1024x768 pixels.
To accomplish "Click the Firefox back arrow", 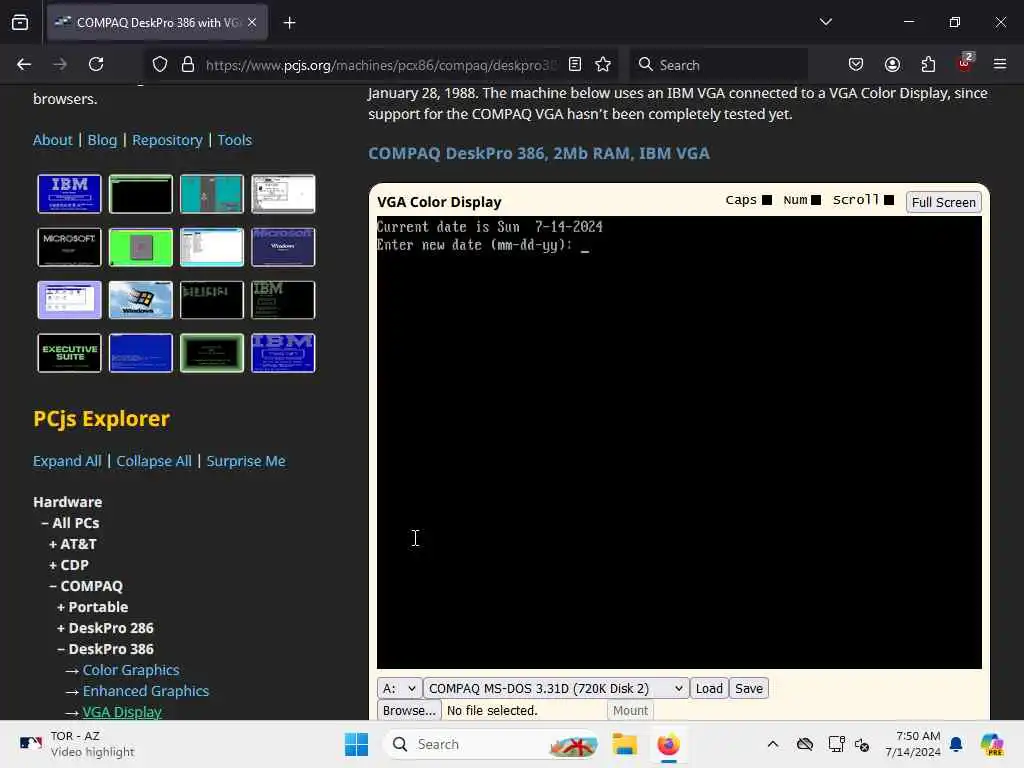I will pyautogui.click(x=24, y=64).
